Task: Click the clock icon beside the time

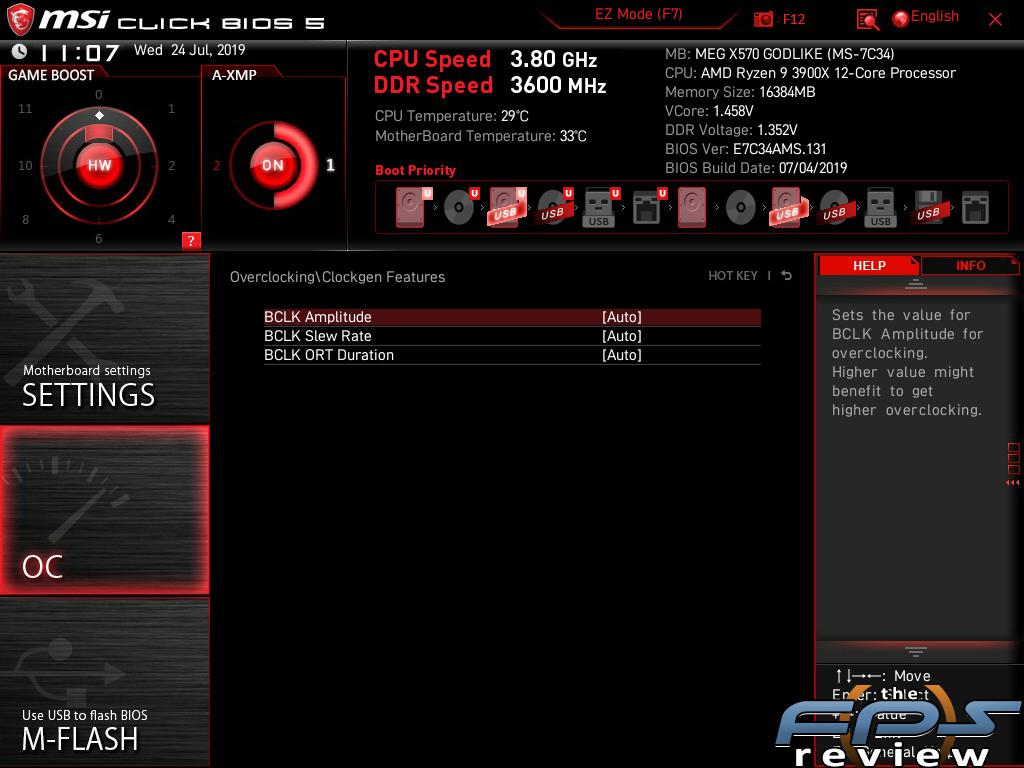Action: click(20, 51)
